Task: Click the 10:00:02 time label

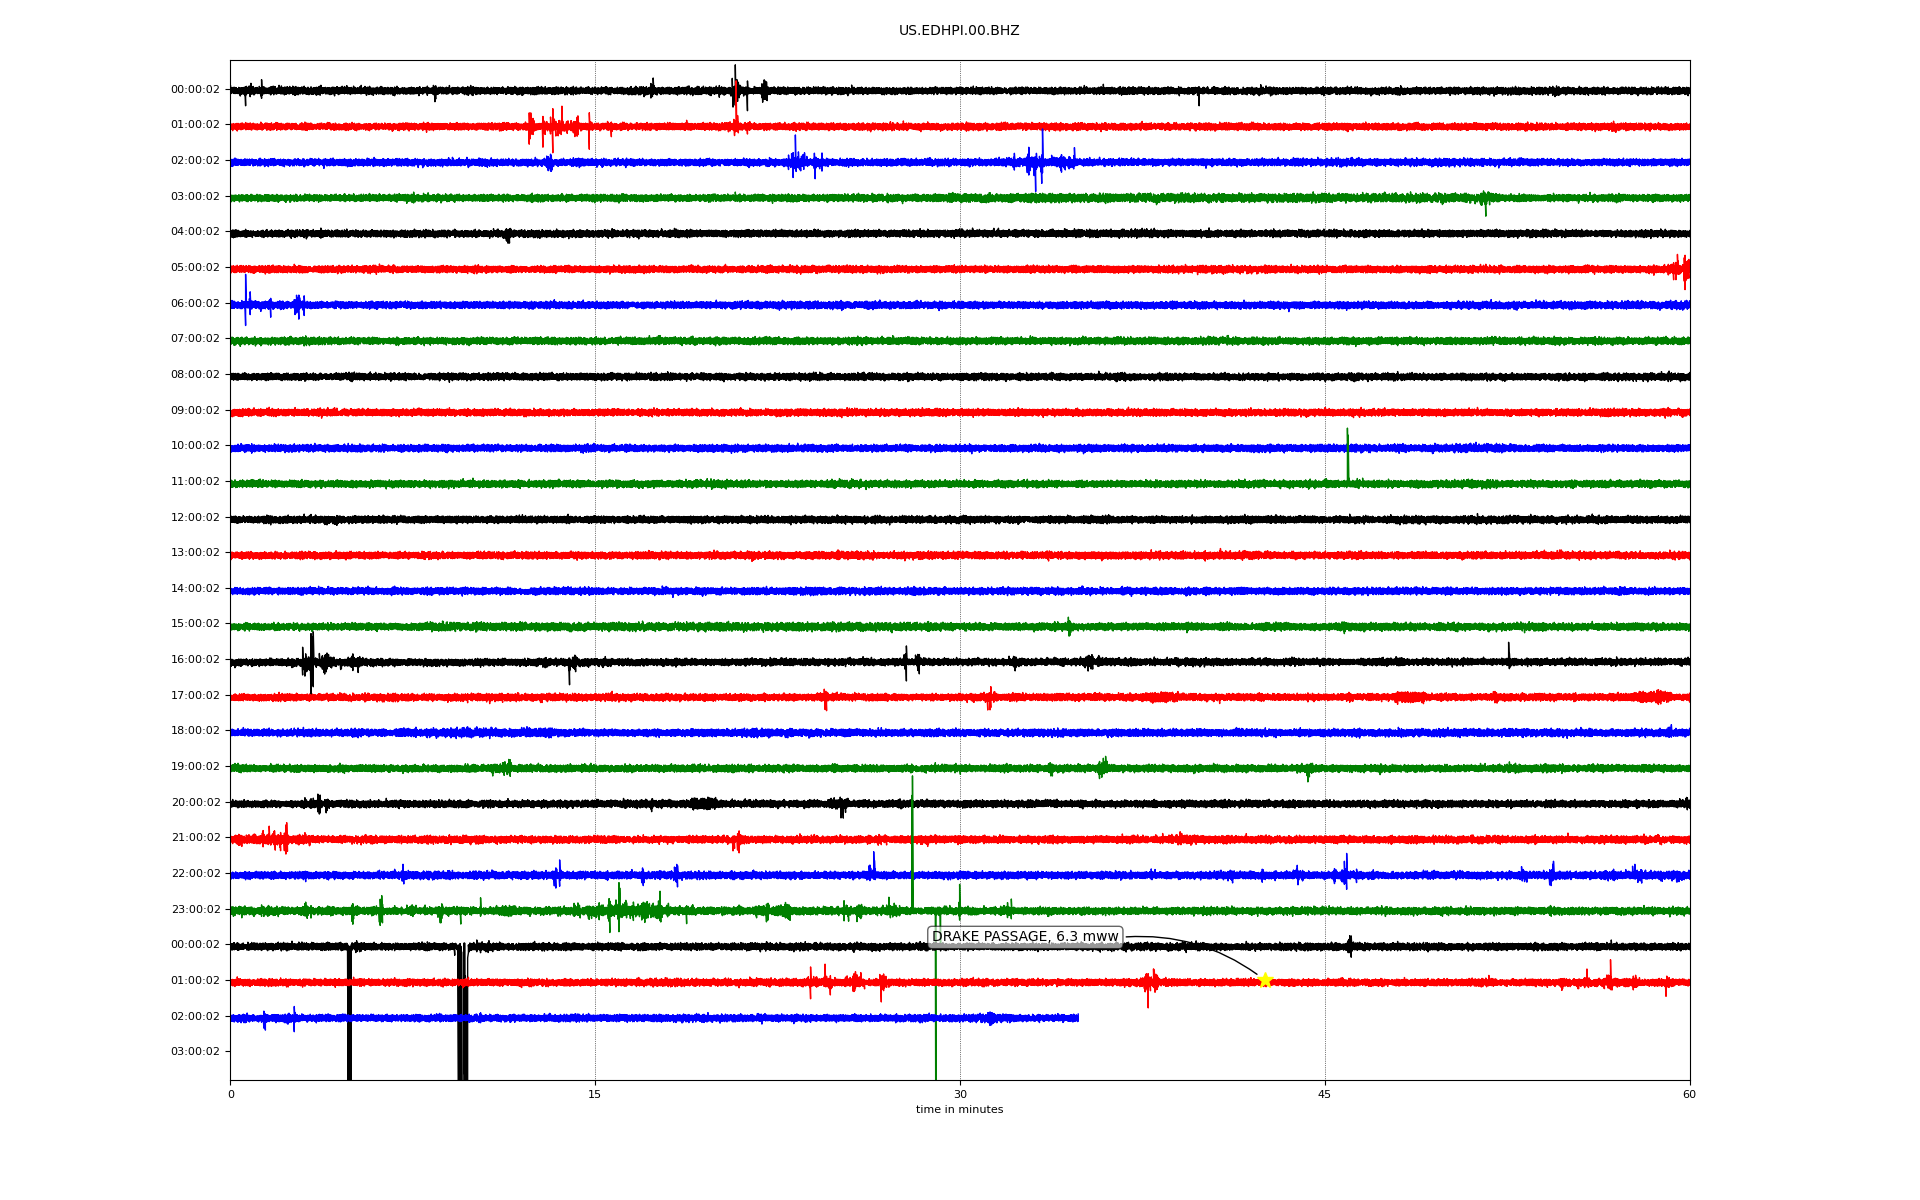Action: (x=195, y=446)
